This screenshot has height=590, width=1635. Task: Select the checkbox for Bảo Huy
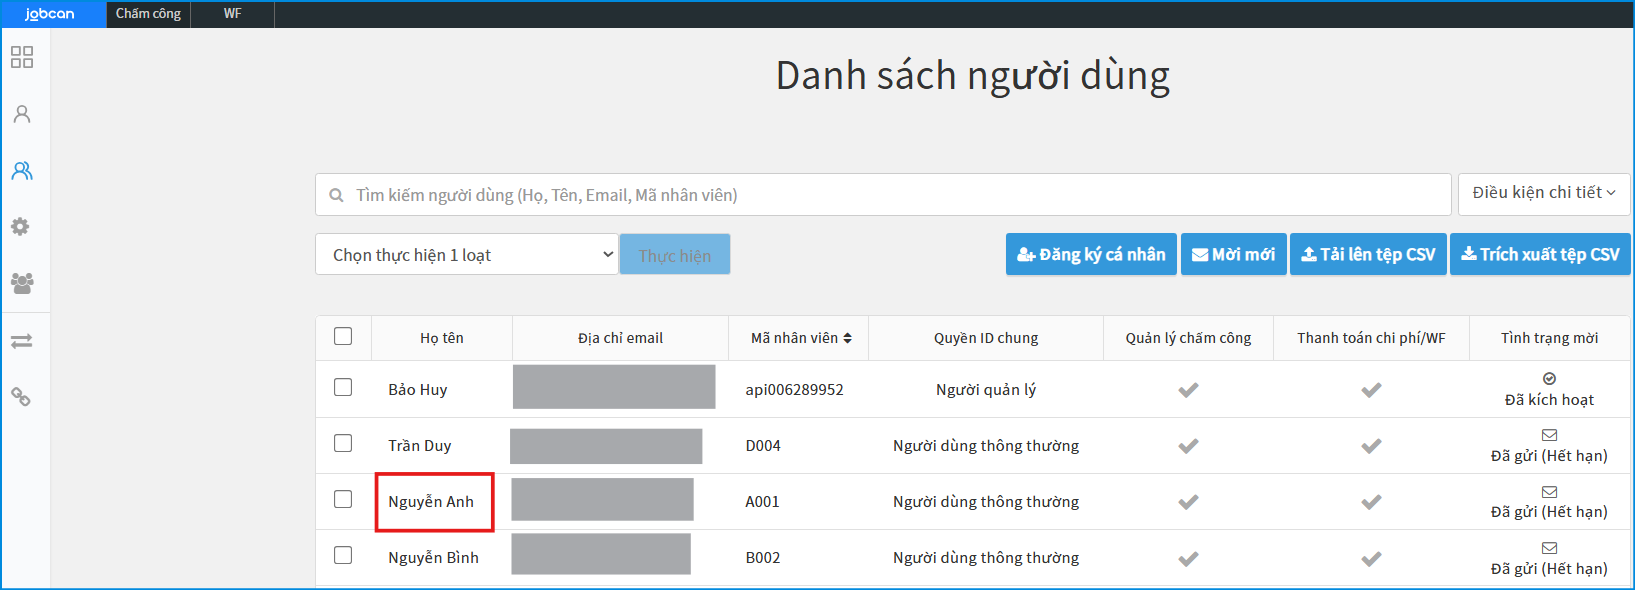pyautogui.click(x=343, y=387)
